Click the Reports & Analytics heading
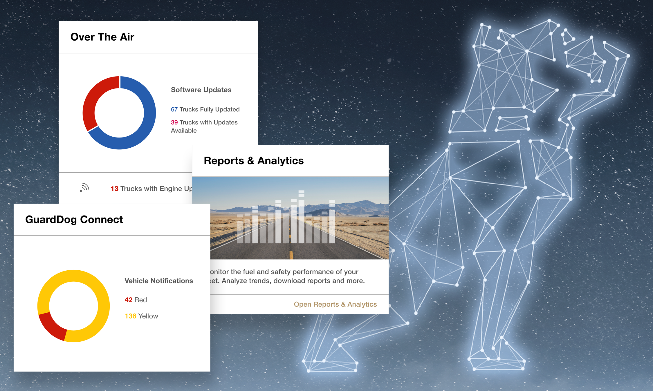Viewport: 653px width, 391px height. click(254, 161)
